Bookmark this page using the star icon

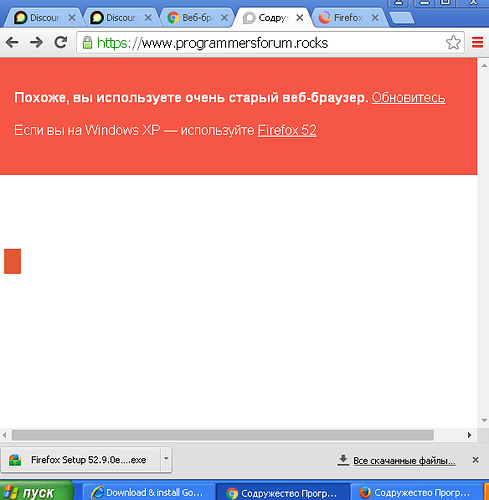(x=453, y=43)
